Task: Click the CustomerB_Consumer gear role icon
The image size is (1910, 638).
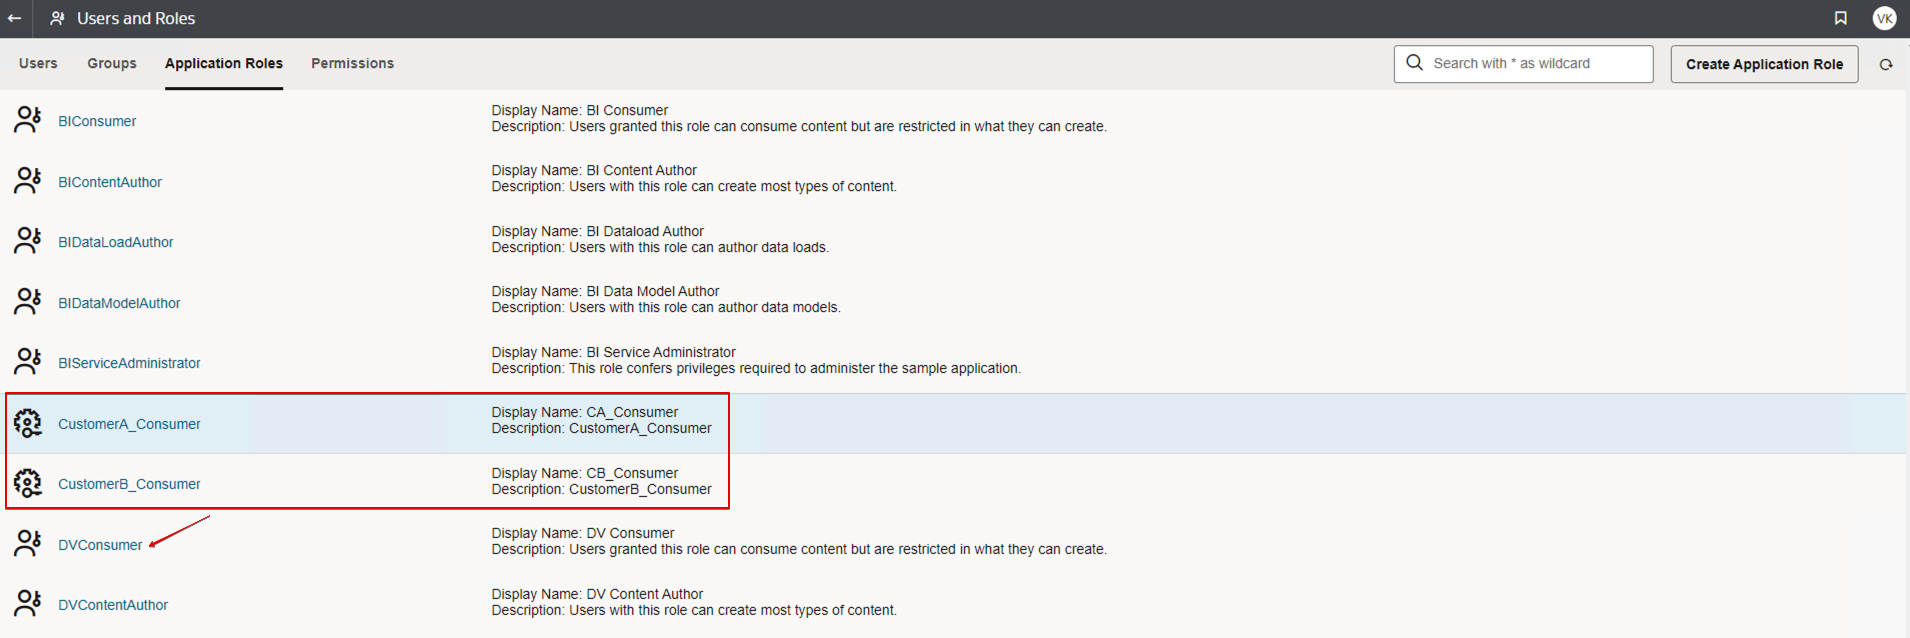Action: point(28,484)
